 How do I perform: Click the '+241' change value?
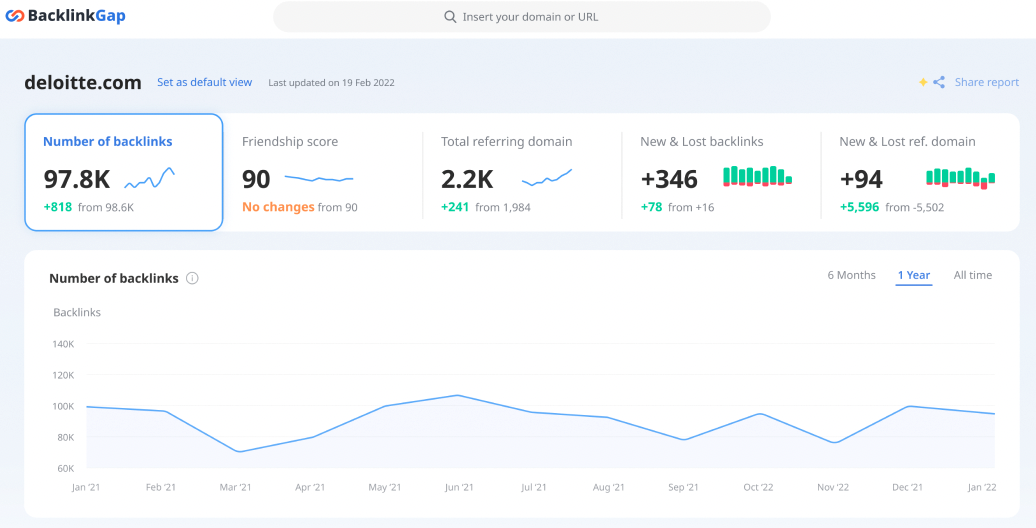pos(455,207)
